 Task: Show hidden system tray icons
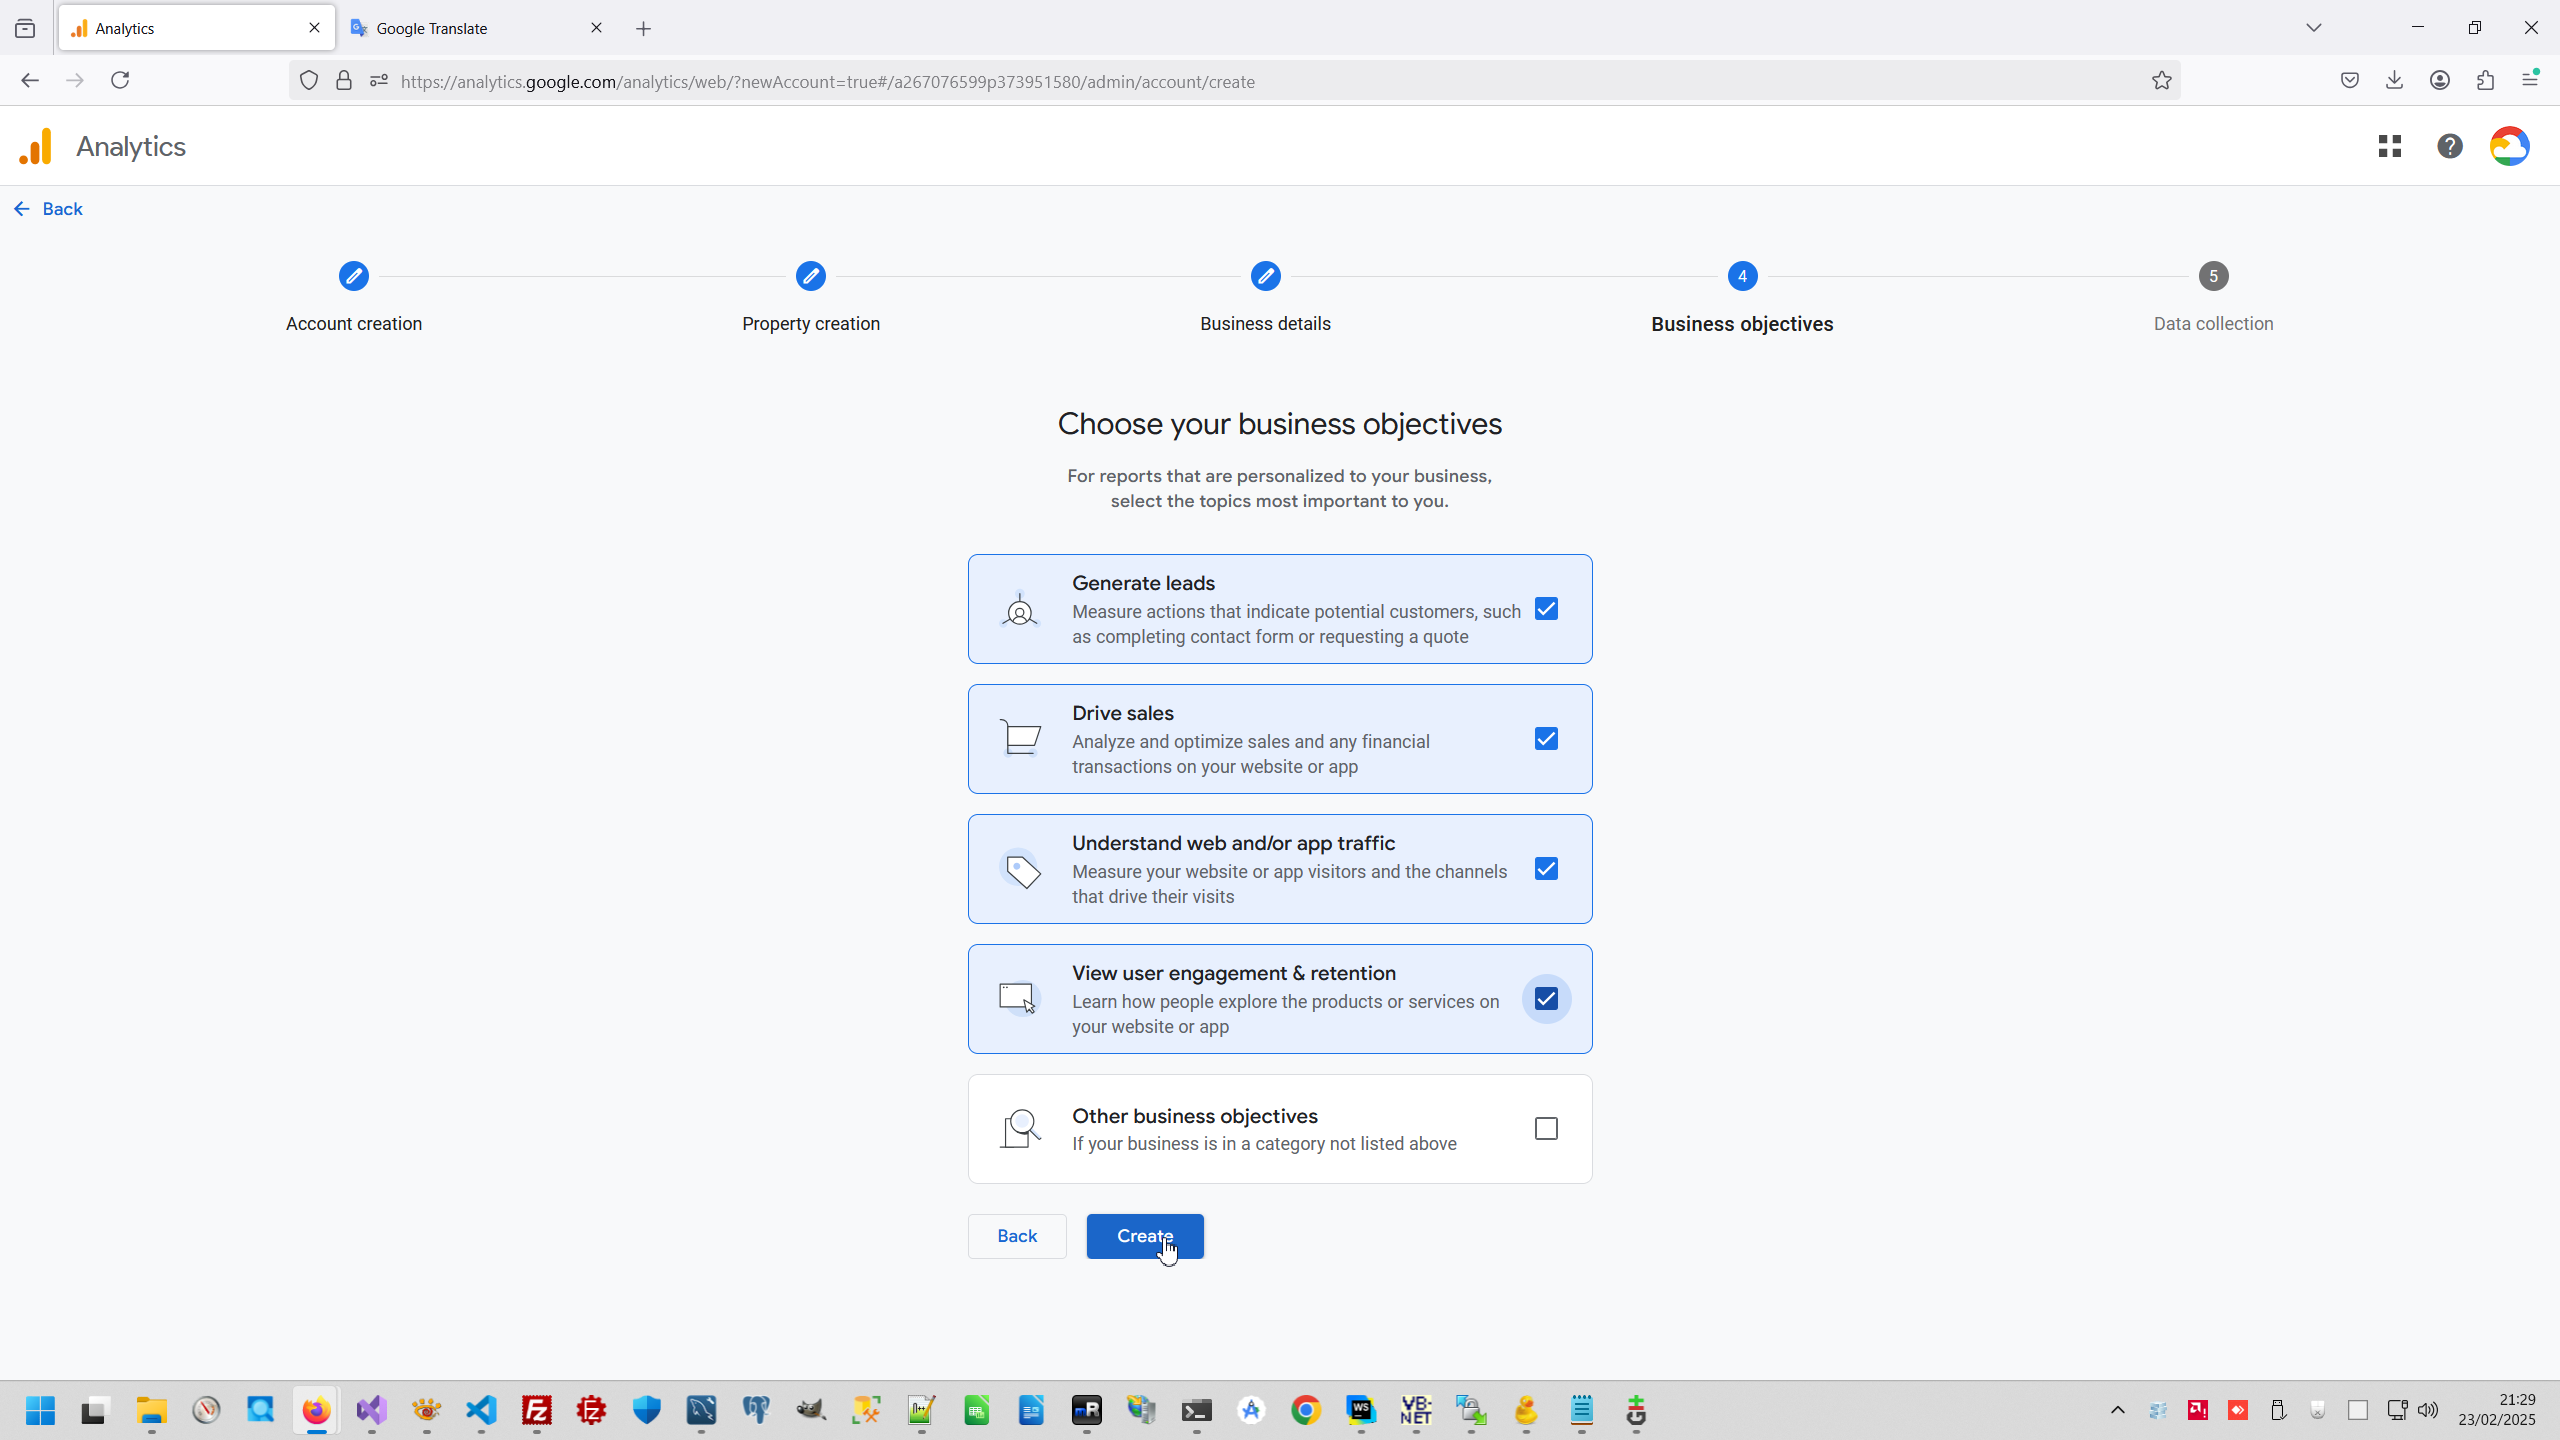[x=2118, y=1411]
